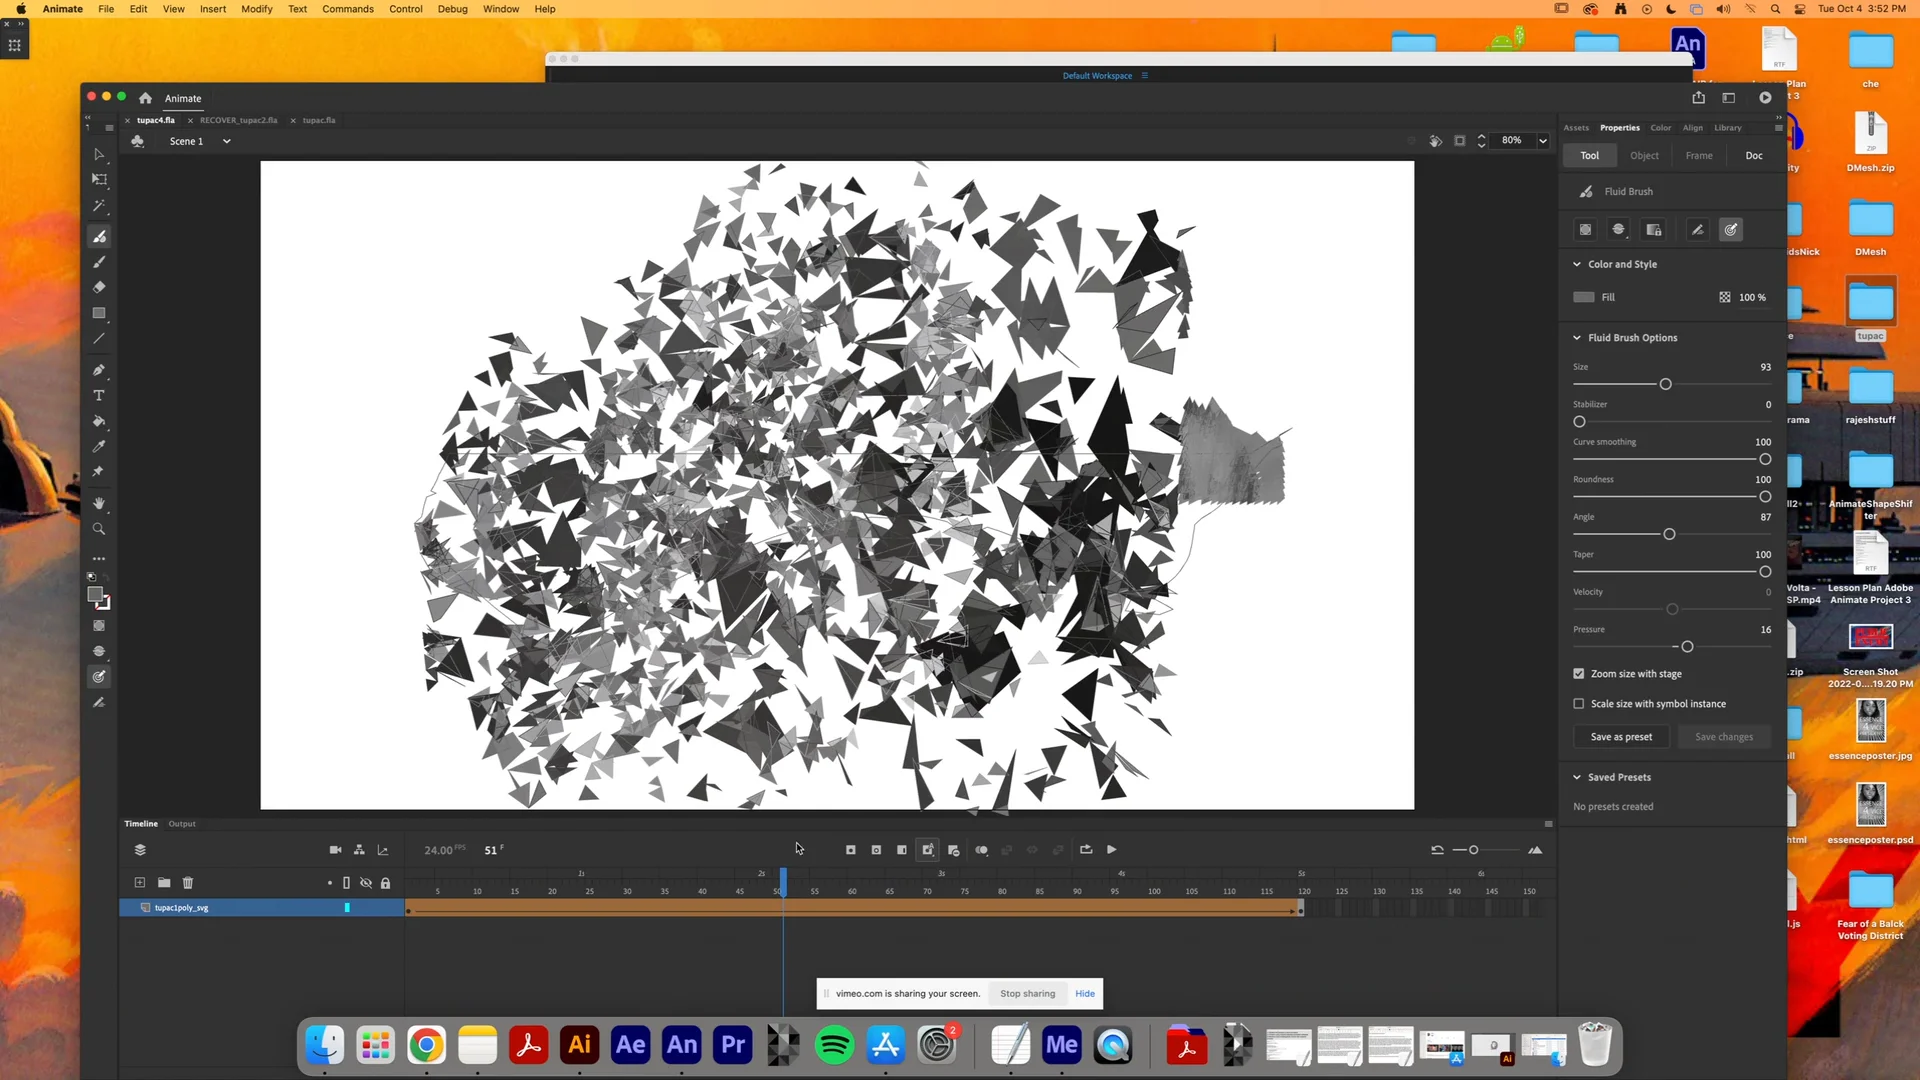Select the Hand tool
Viewport: 1920px width, 1080px height.
click(x=99, y=503)
